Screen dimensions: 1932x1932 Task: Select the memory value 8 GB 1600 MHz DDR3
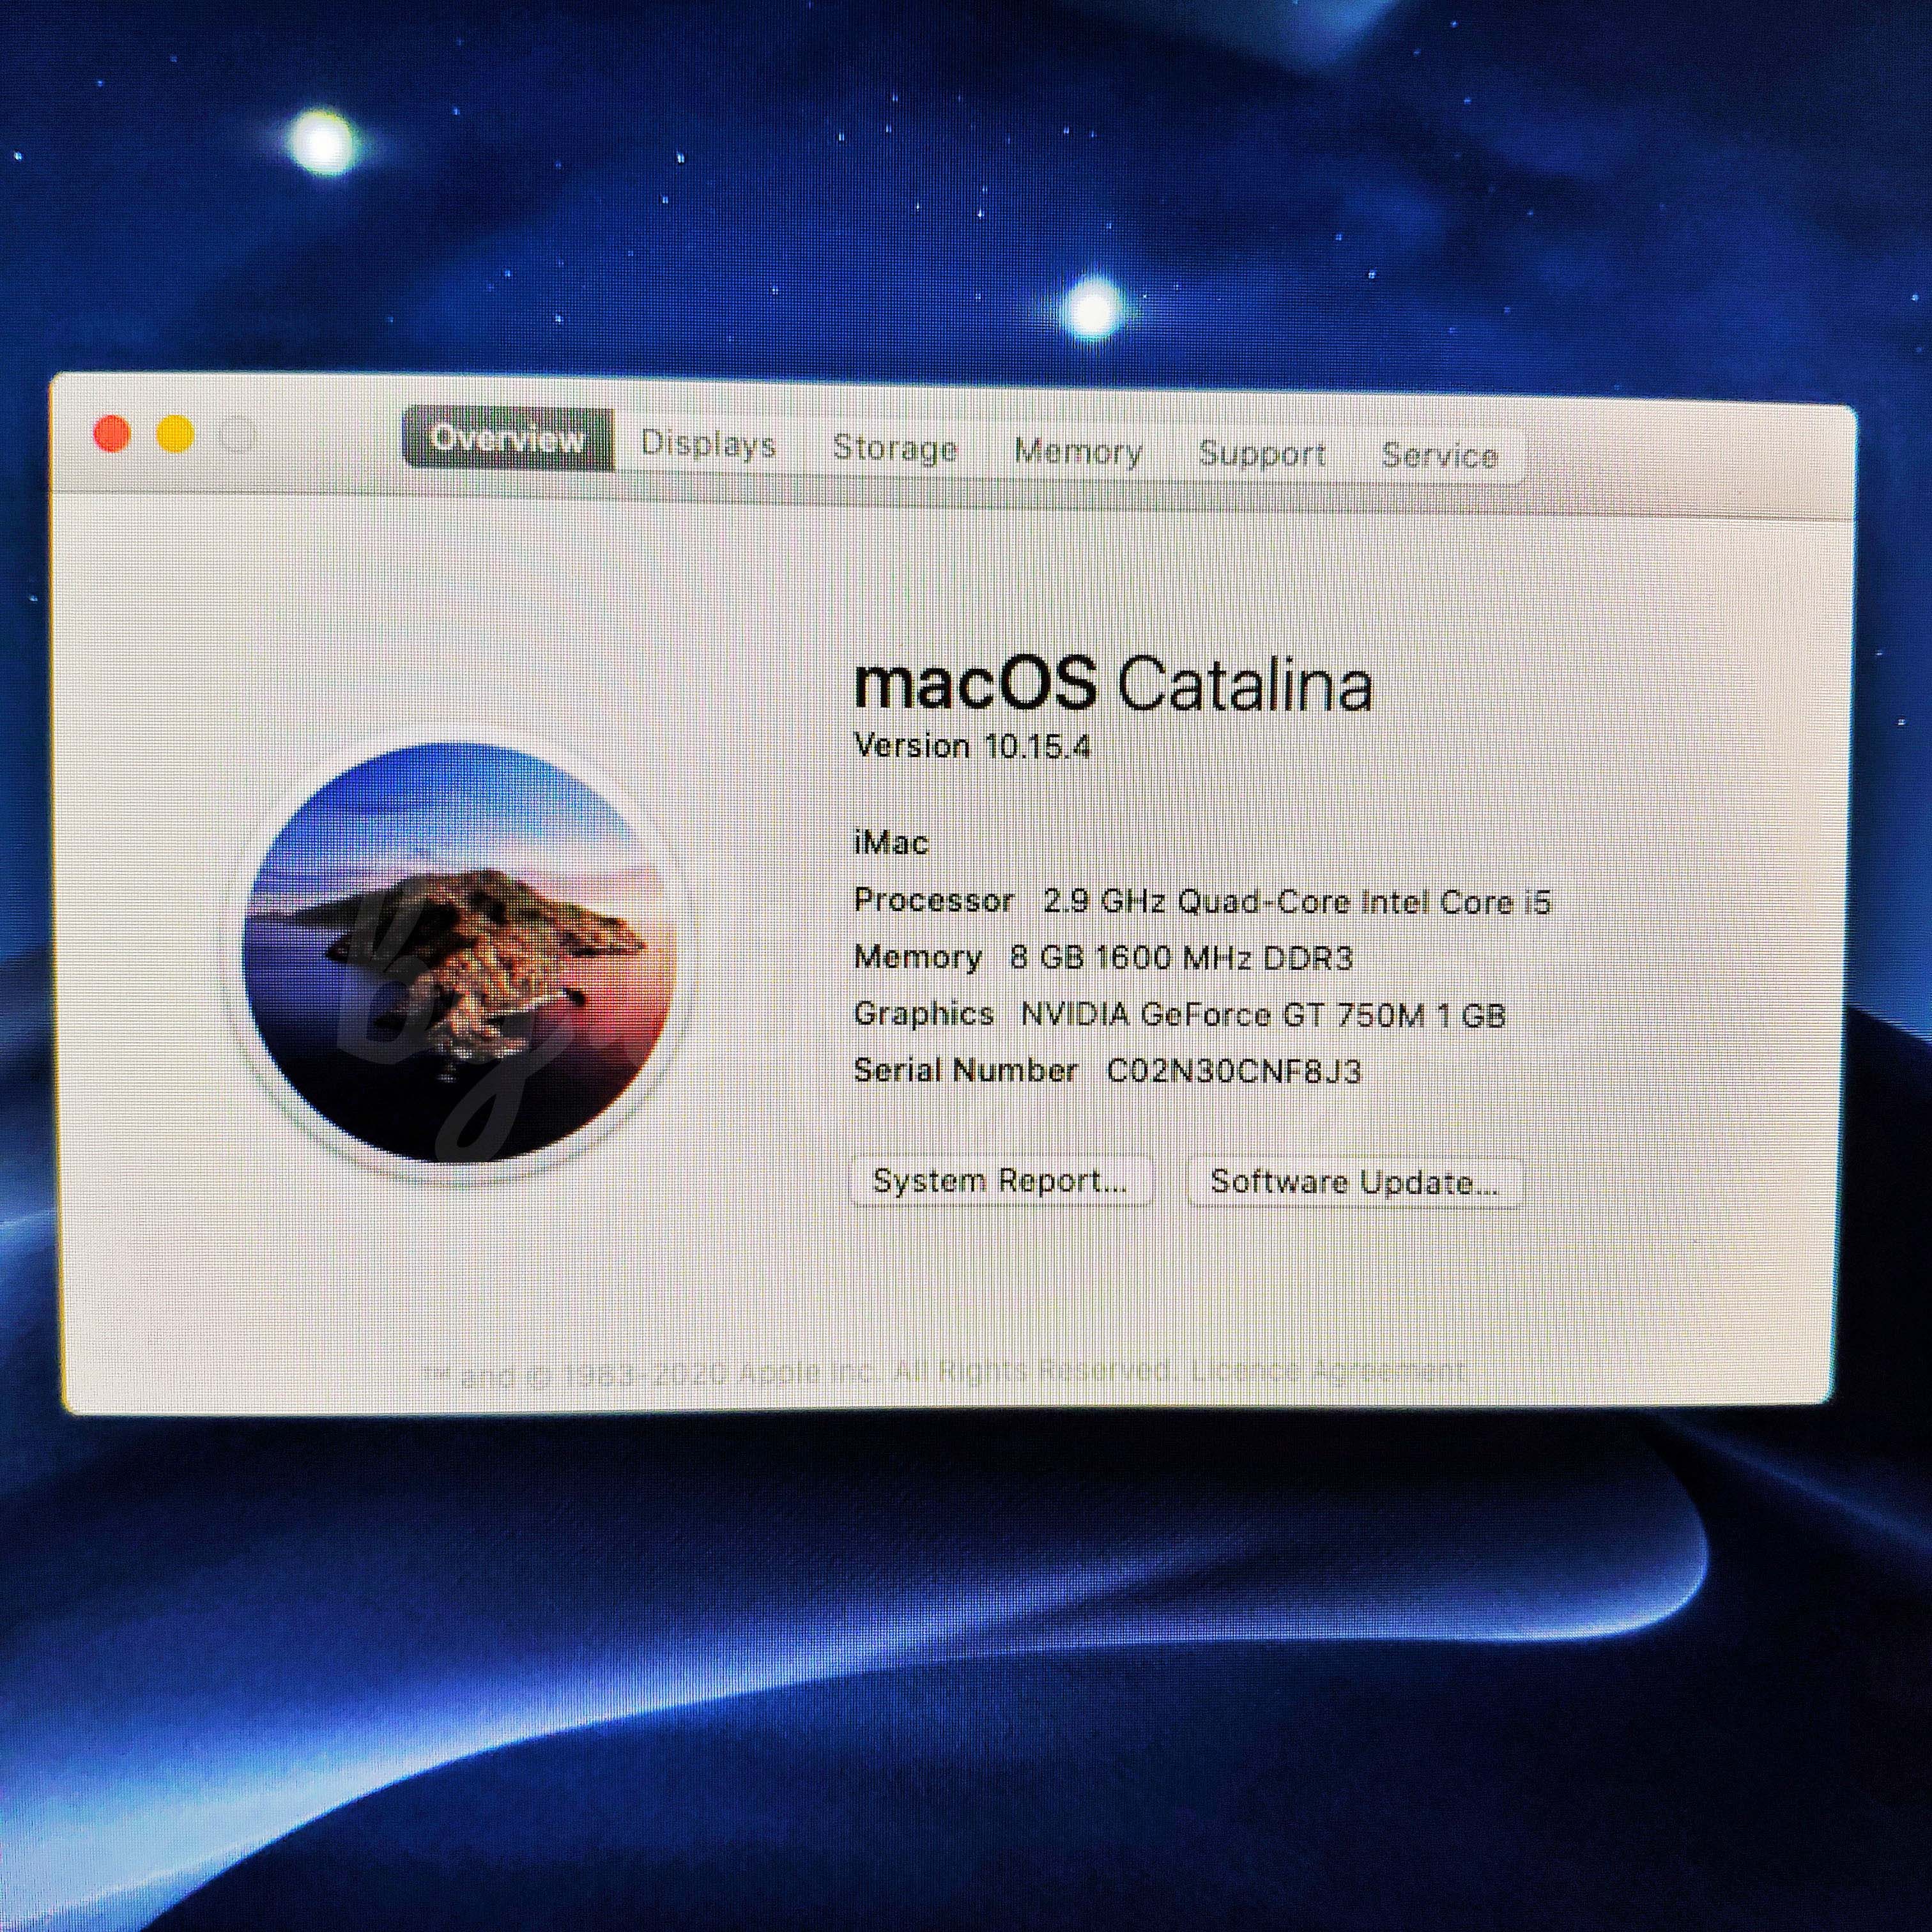1181,958
